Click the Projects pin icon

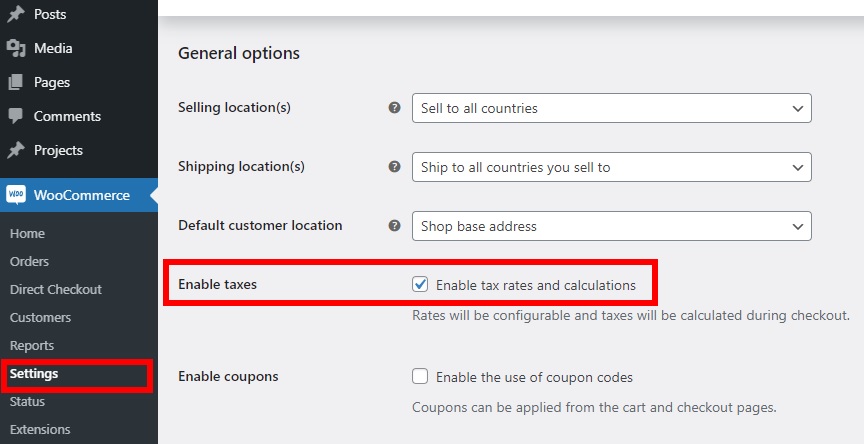tap(16, 150)
